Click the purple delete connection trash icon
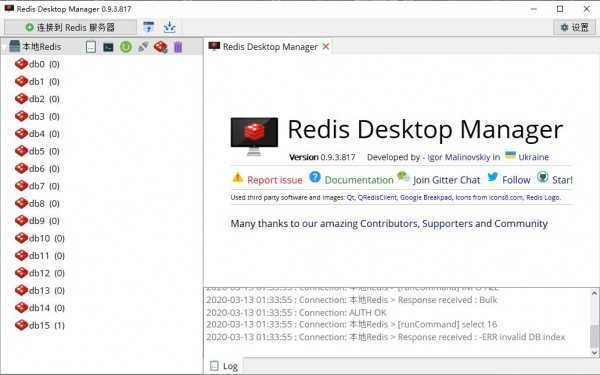The image size is (600, 375). [x=178, y=47]
